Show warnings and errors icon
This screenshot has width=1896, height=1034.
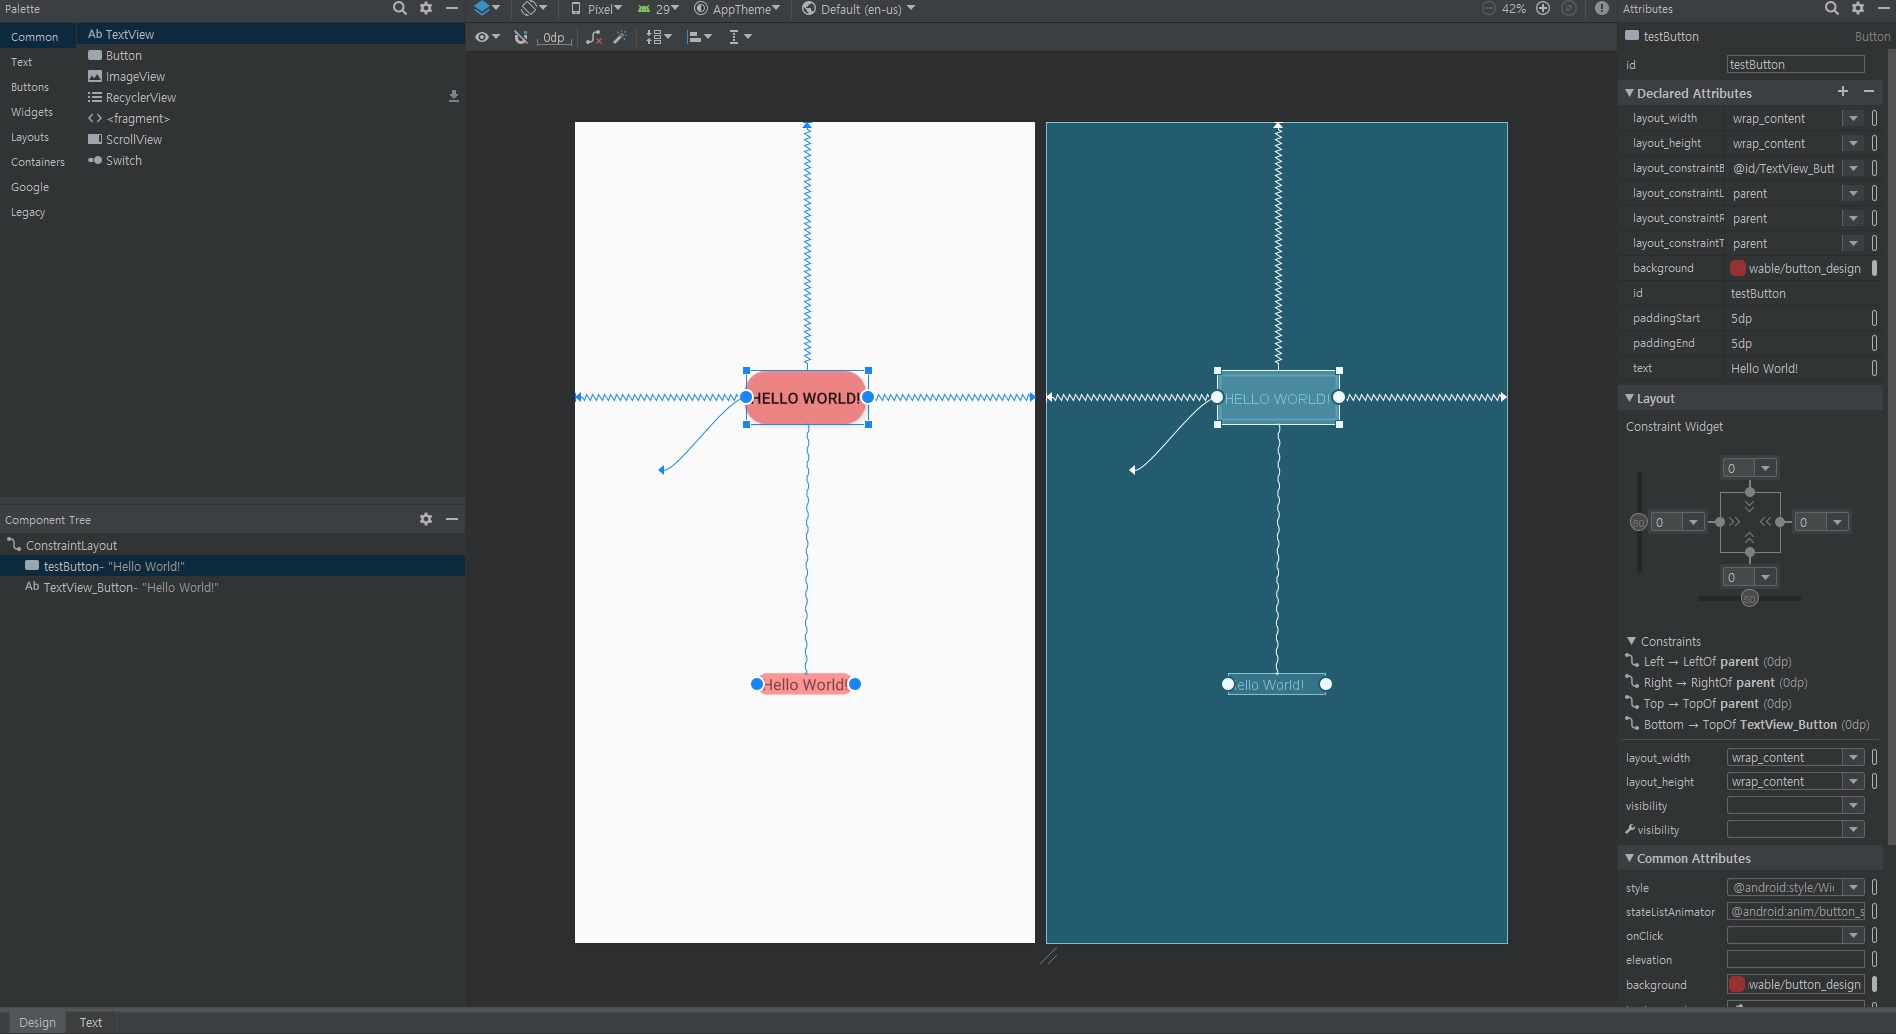1602,8
